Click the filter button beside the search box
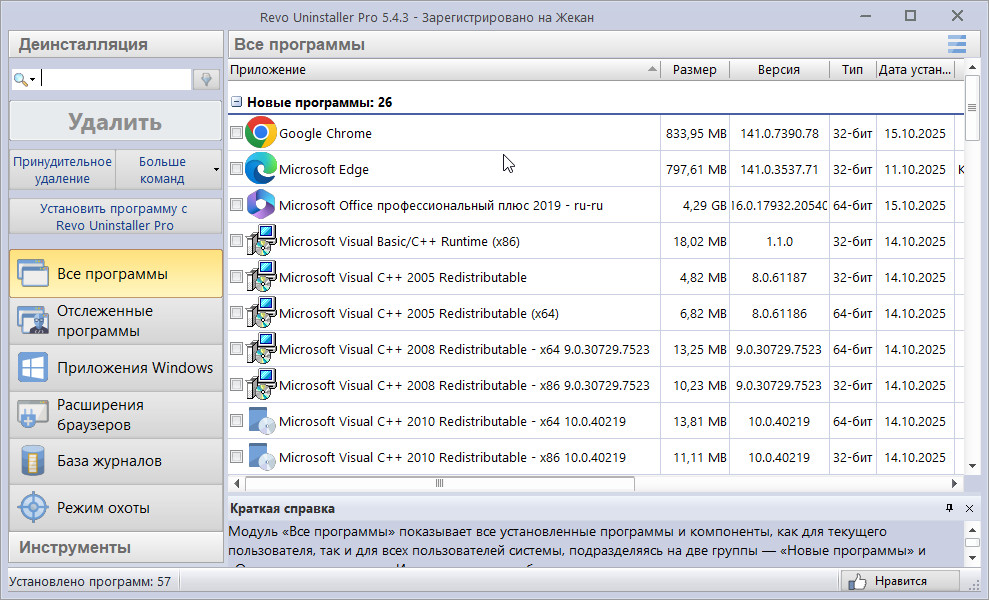Viewport: 989px width, 600px height. [x=207, y=80]
